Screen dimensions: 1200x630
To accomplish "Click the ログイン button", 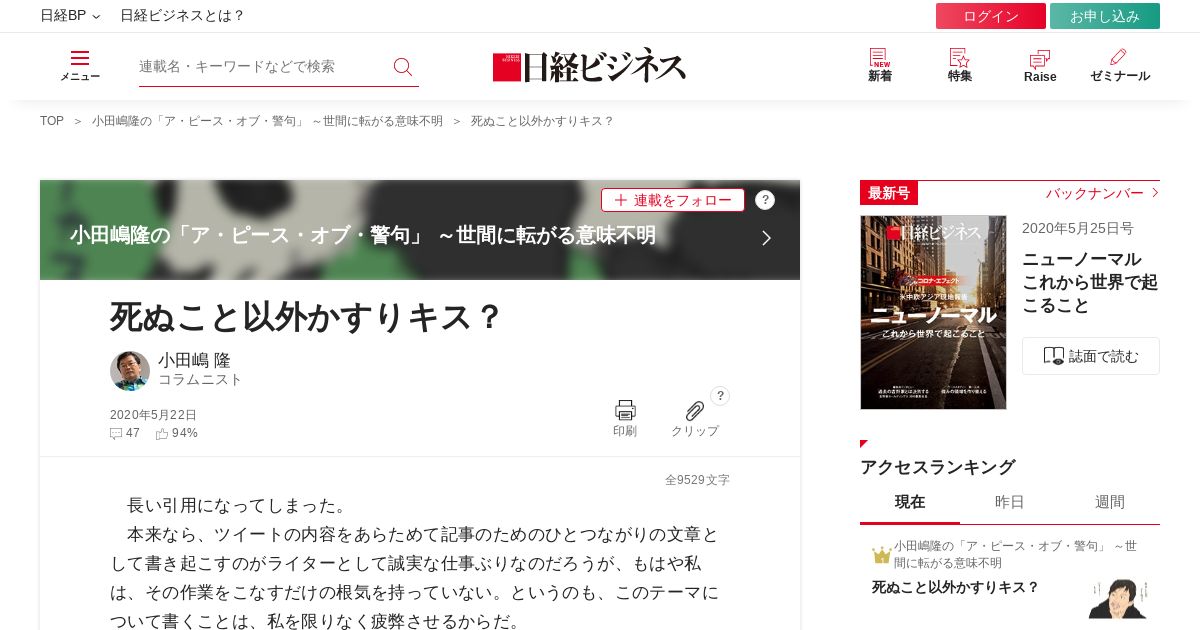I will 991,16.
